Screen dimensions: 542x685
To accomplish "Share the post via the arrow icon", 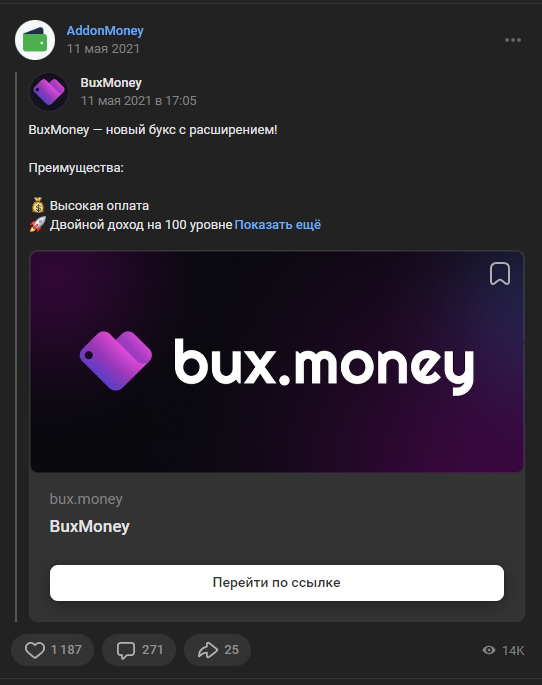I will 208,650.
